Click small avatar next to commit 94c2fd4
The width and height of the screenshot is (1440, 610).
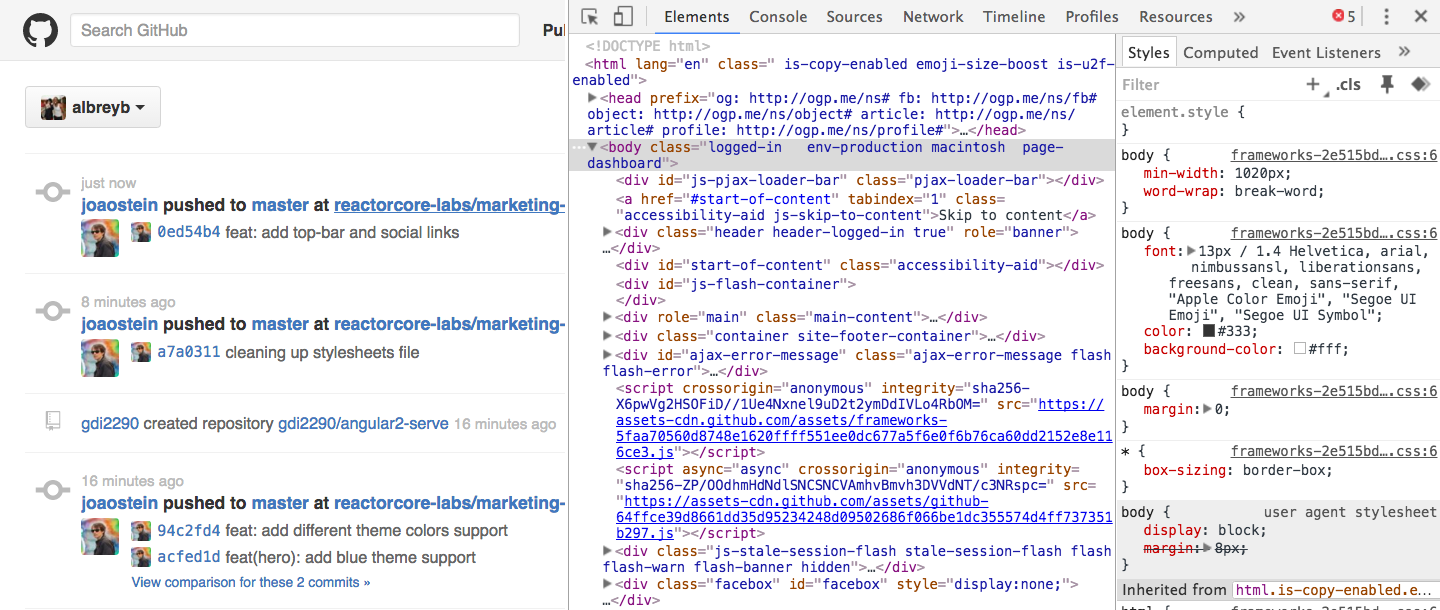(141, 530)
